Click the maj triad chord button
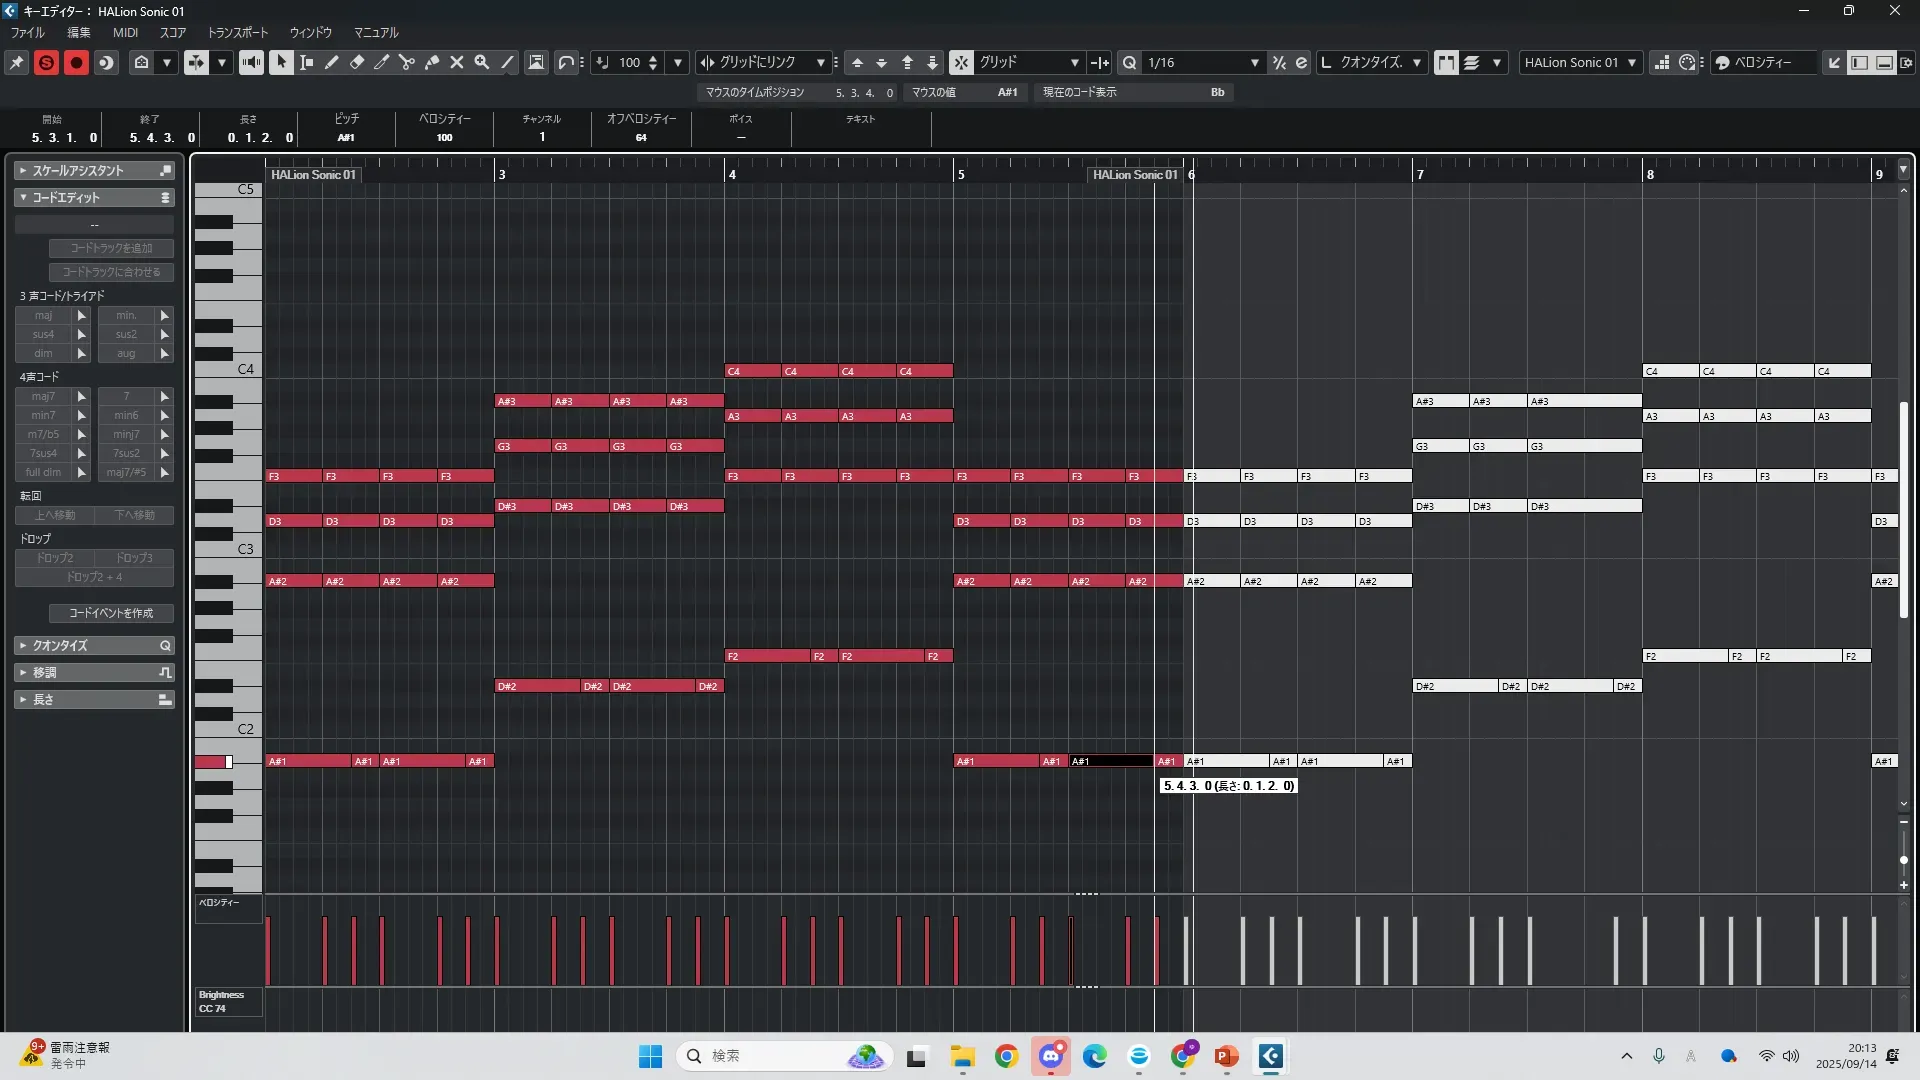The height and width of the screenshot is (1080, 1920). tap(44, 315)
